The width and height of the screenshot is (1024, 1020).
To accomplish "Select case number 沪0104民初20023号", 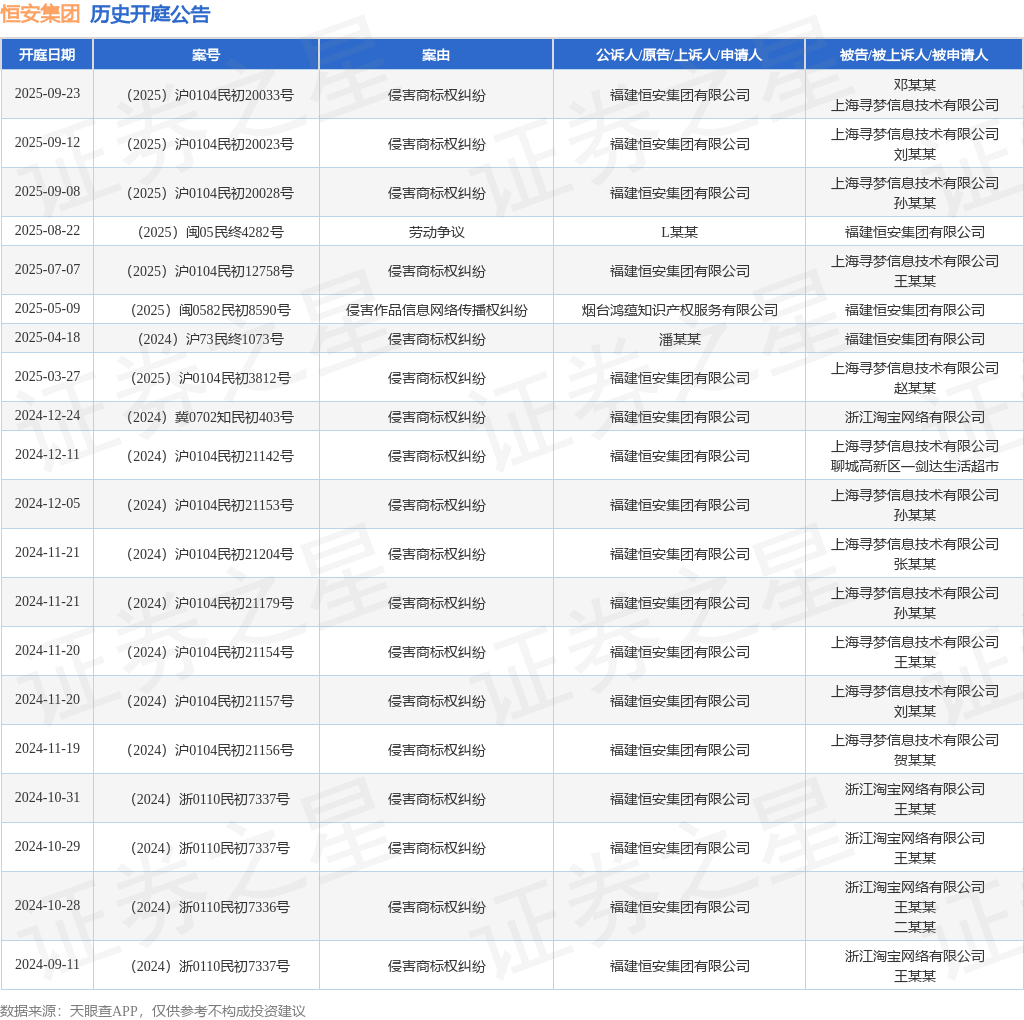I will (x=210, y=144).
